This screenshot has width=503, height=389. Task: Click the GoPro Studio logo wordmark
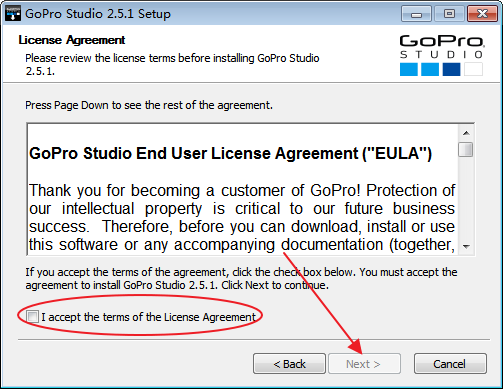click(442, 47)
